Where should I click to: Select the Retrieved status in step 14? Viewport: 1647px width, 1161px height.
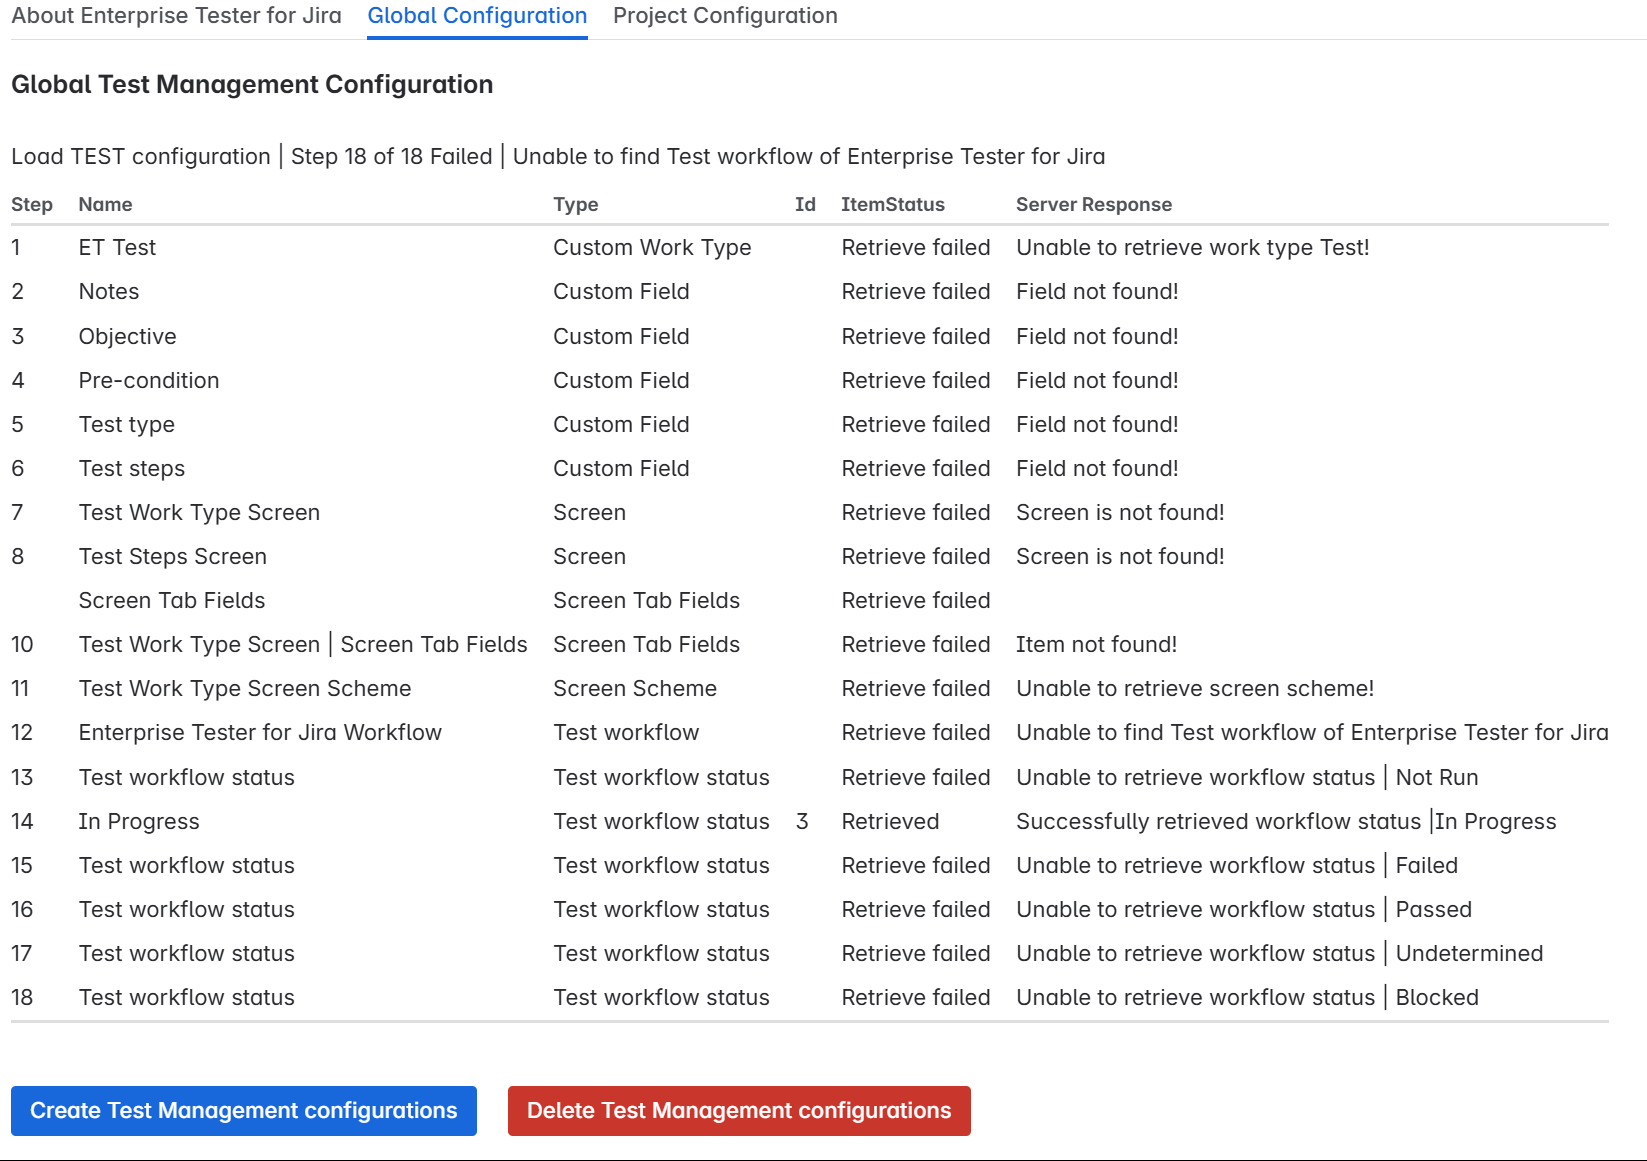[890, 822]
